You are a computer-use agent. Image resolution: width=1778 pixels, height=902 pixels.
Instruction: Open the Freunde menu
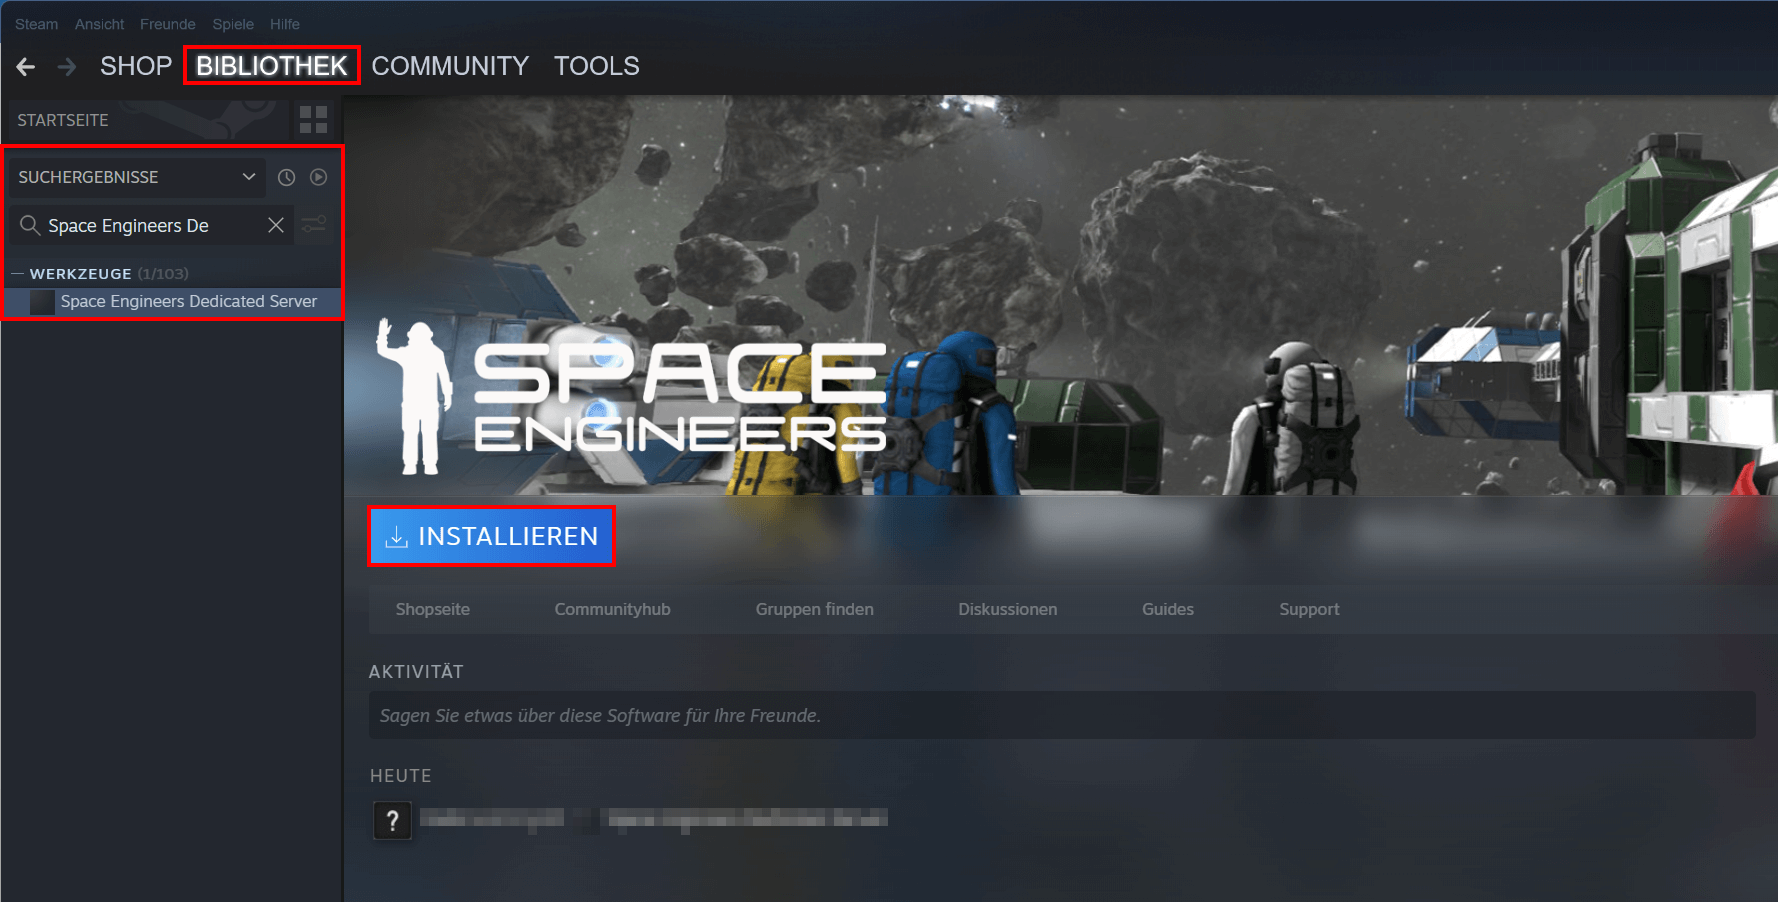tap(168, 24)
